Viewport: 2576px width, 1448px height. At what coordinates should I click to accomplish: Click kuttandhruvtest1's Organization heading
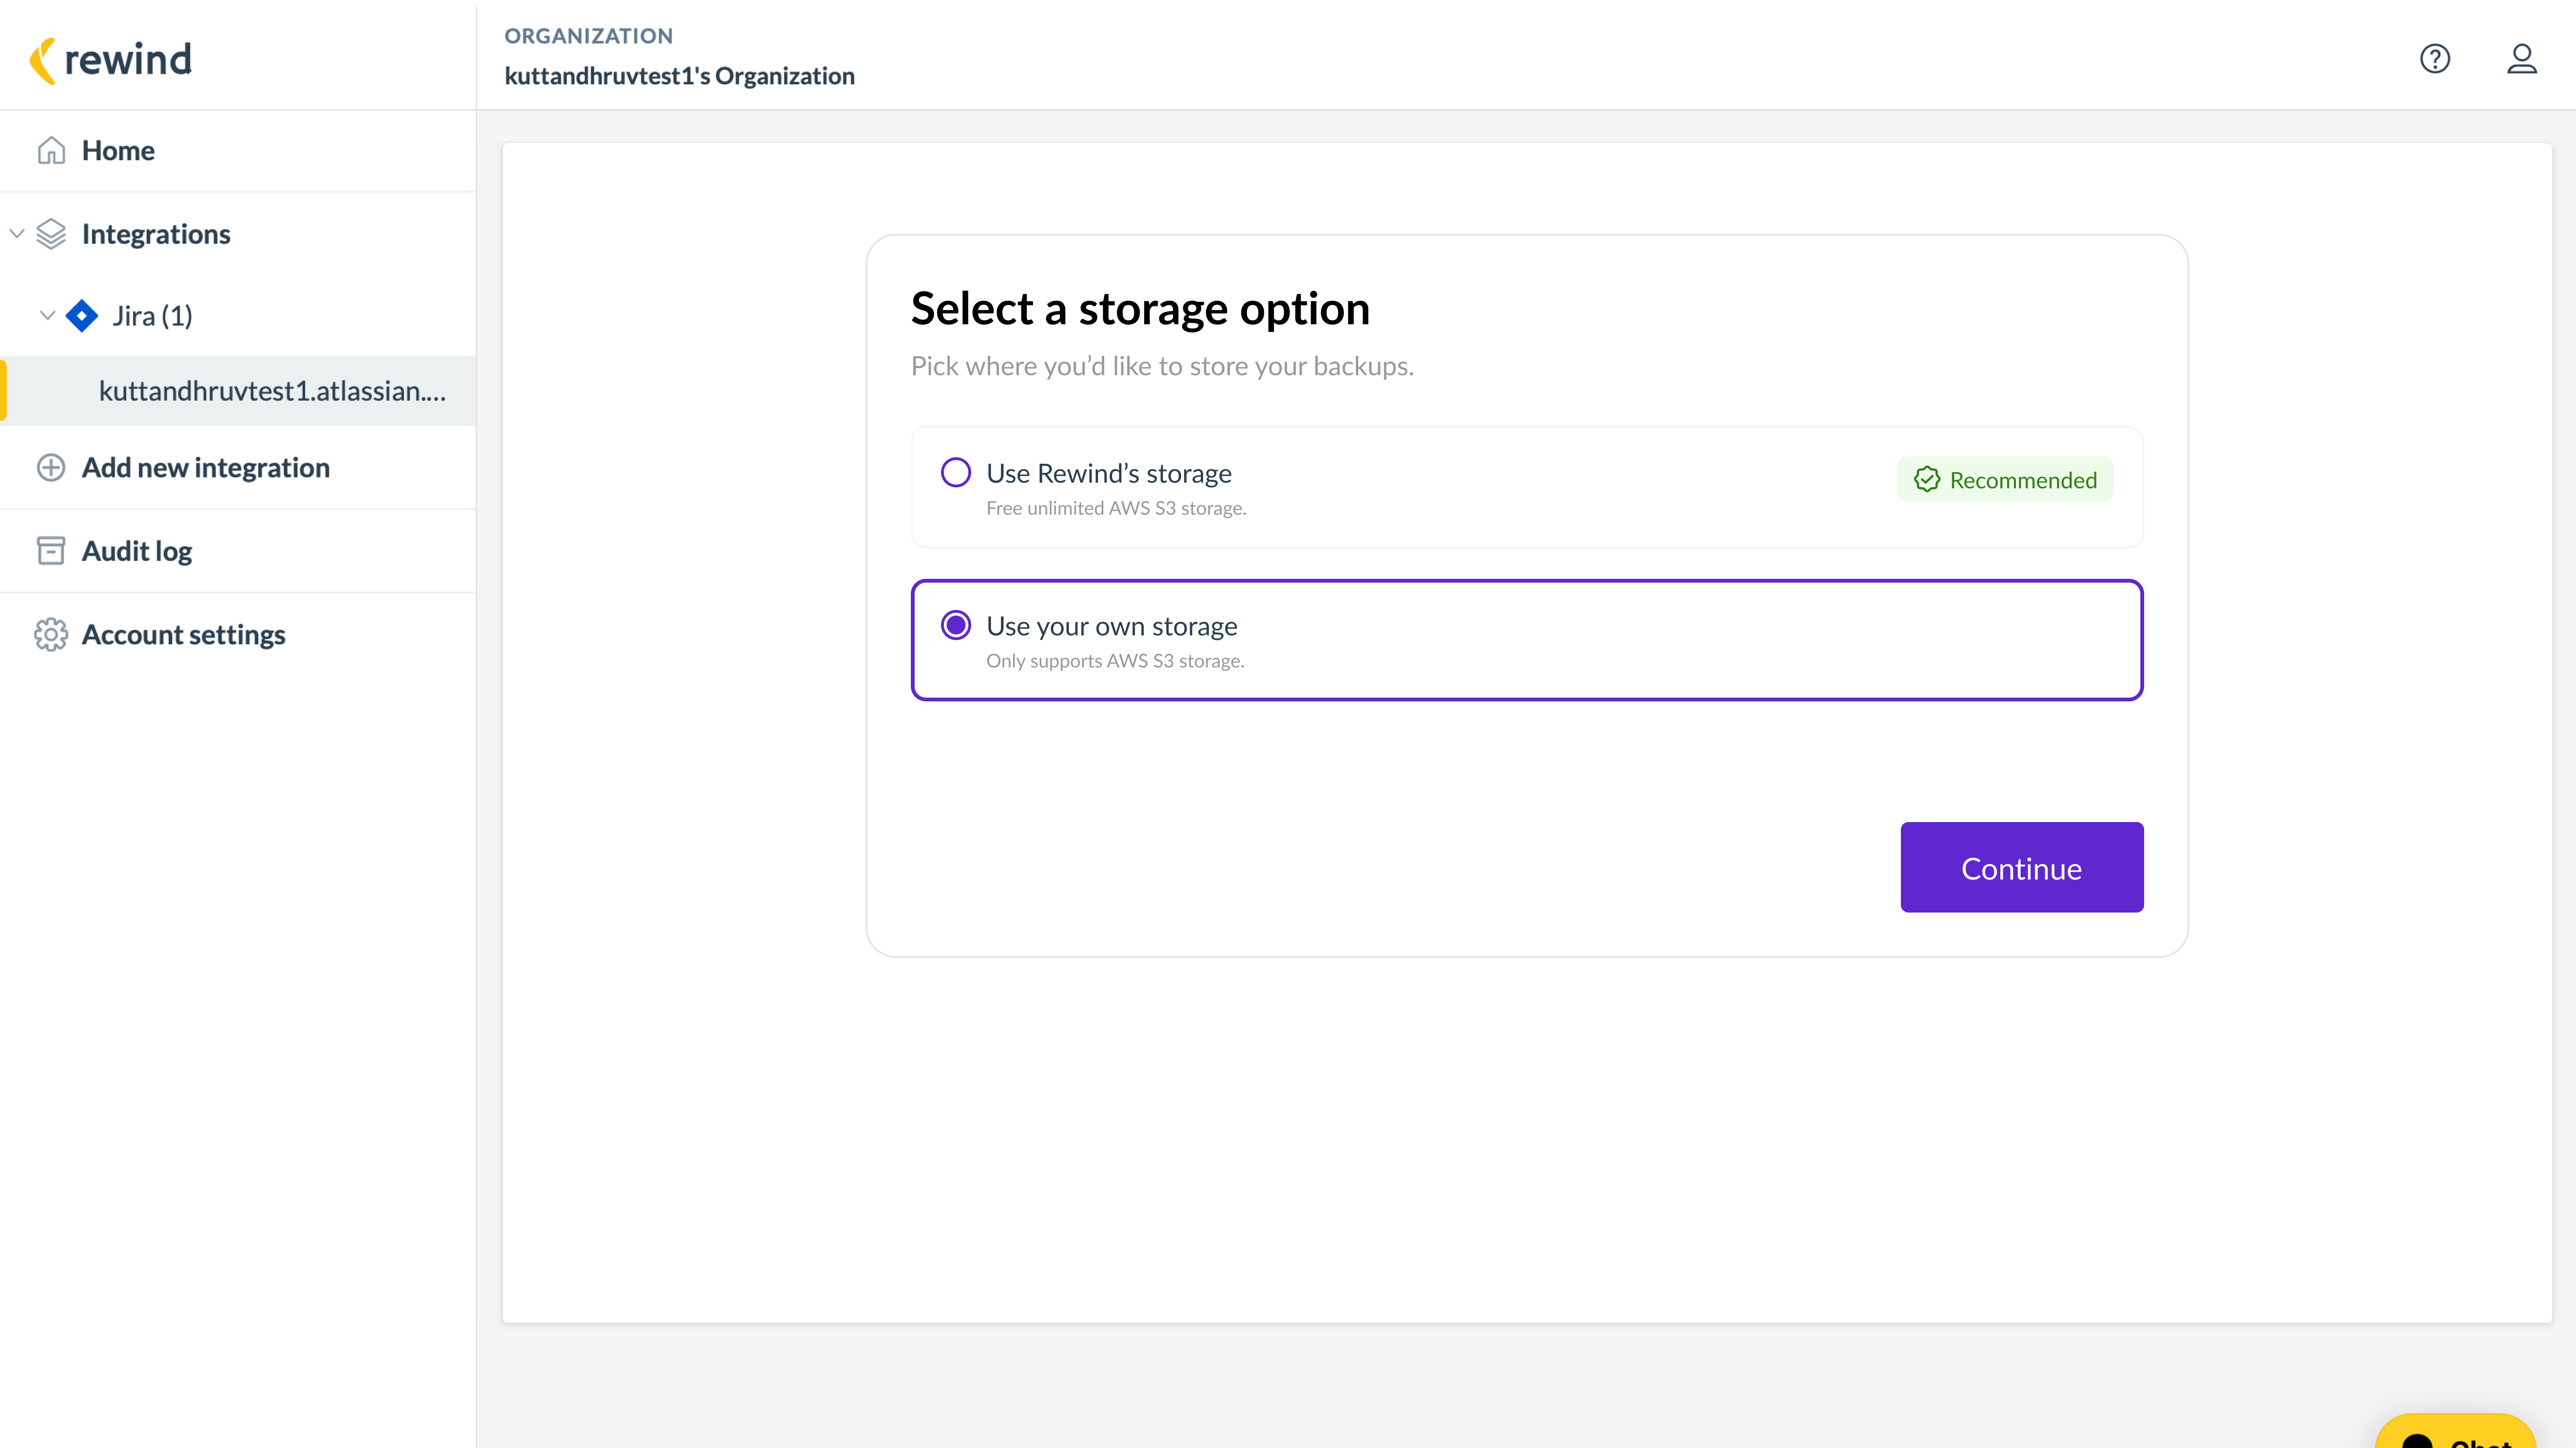pyautogui.click(x=679, y=75)
